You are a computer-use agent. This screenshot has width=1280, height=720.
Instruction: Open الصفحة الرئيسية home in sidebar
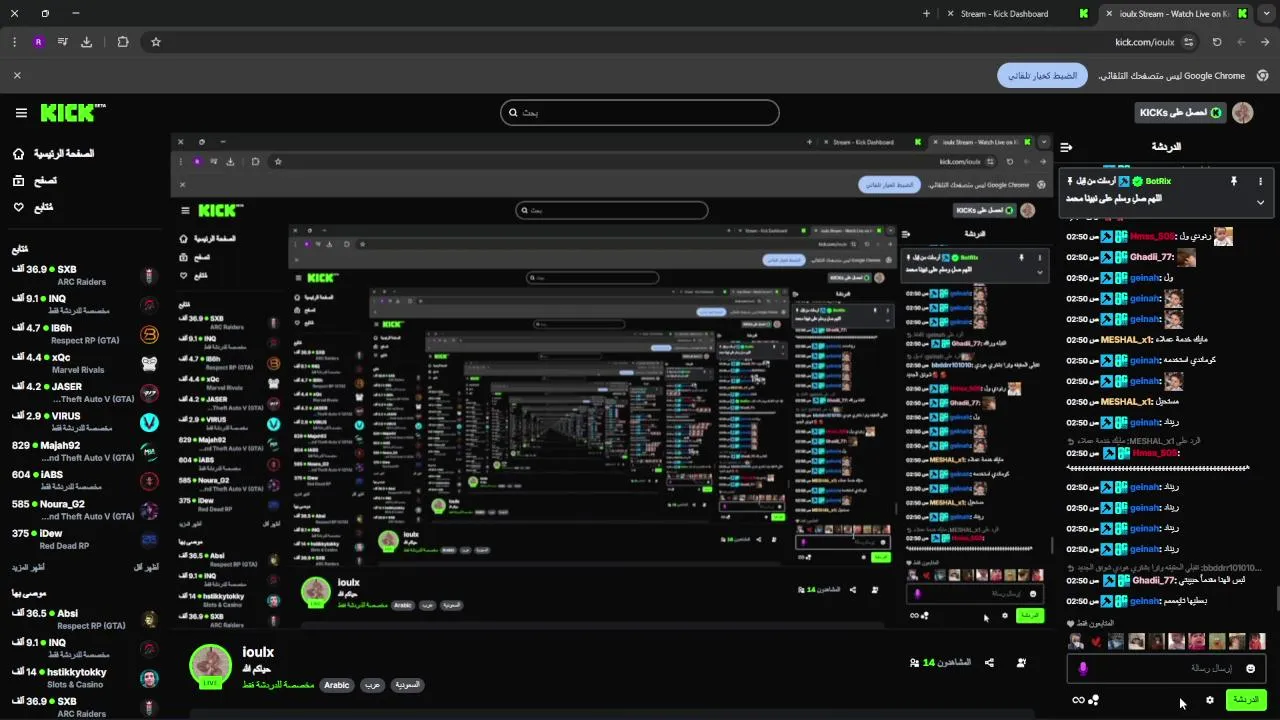point(54,153)
